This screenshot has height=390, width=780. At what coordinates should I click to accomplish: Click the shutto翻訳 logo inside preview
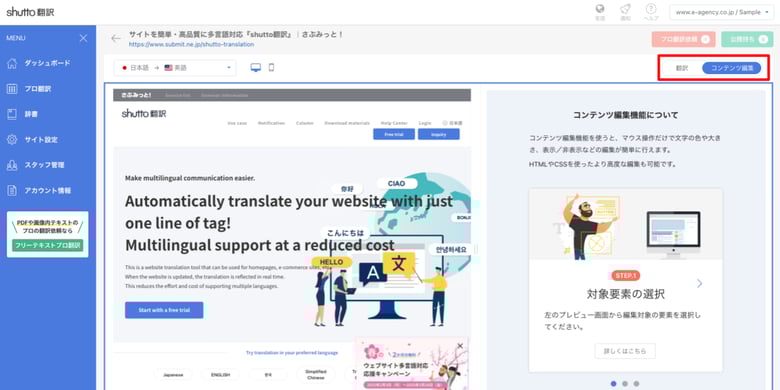[x=144, y=114]
